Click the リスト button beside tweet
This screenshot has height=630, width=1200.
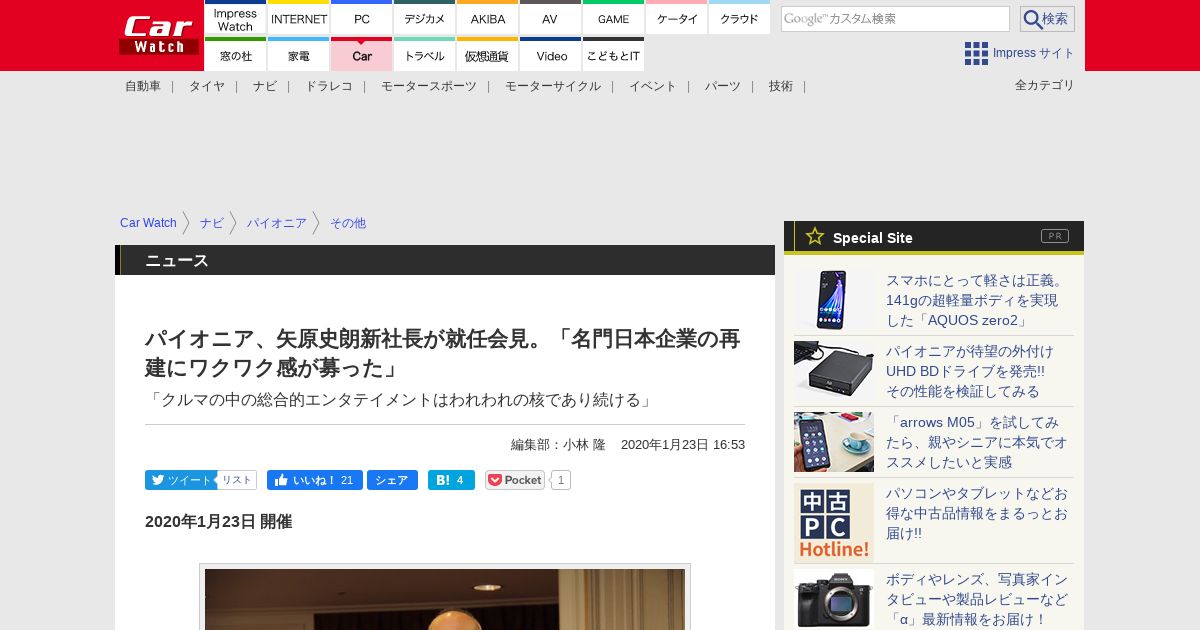[x=237, y=480]
